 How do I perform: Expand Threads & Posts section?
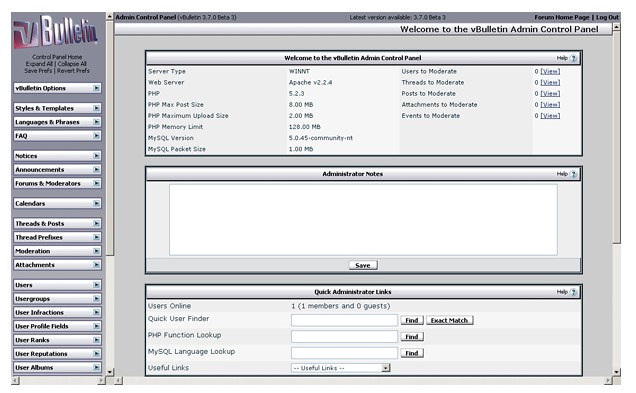click(x=57, y=223)
